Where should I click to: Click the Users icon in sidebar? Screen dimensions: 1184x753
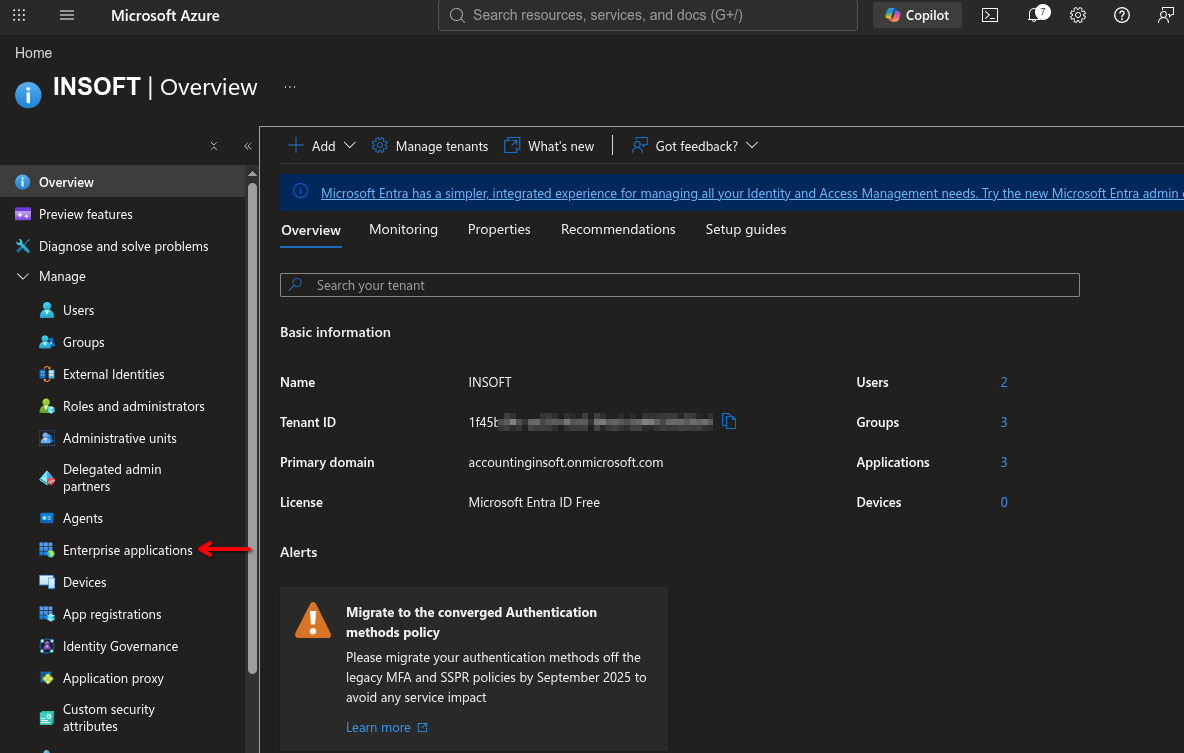(47, 310)
